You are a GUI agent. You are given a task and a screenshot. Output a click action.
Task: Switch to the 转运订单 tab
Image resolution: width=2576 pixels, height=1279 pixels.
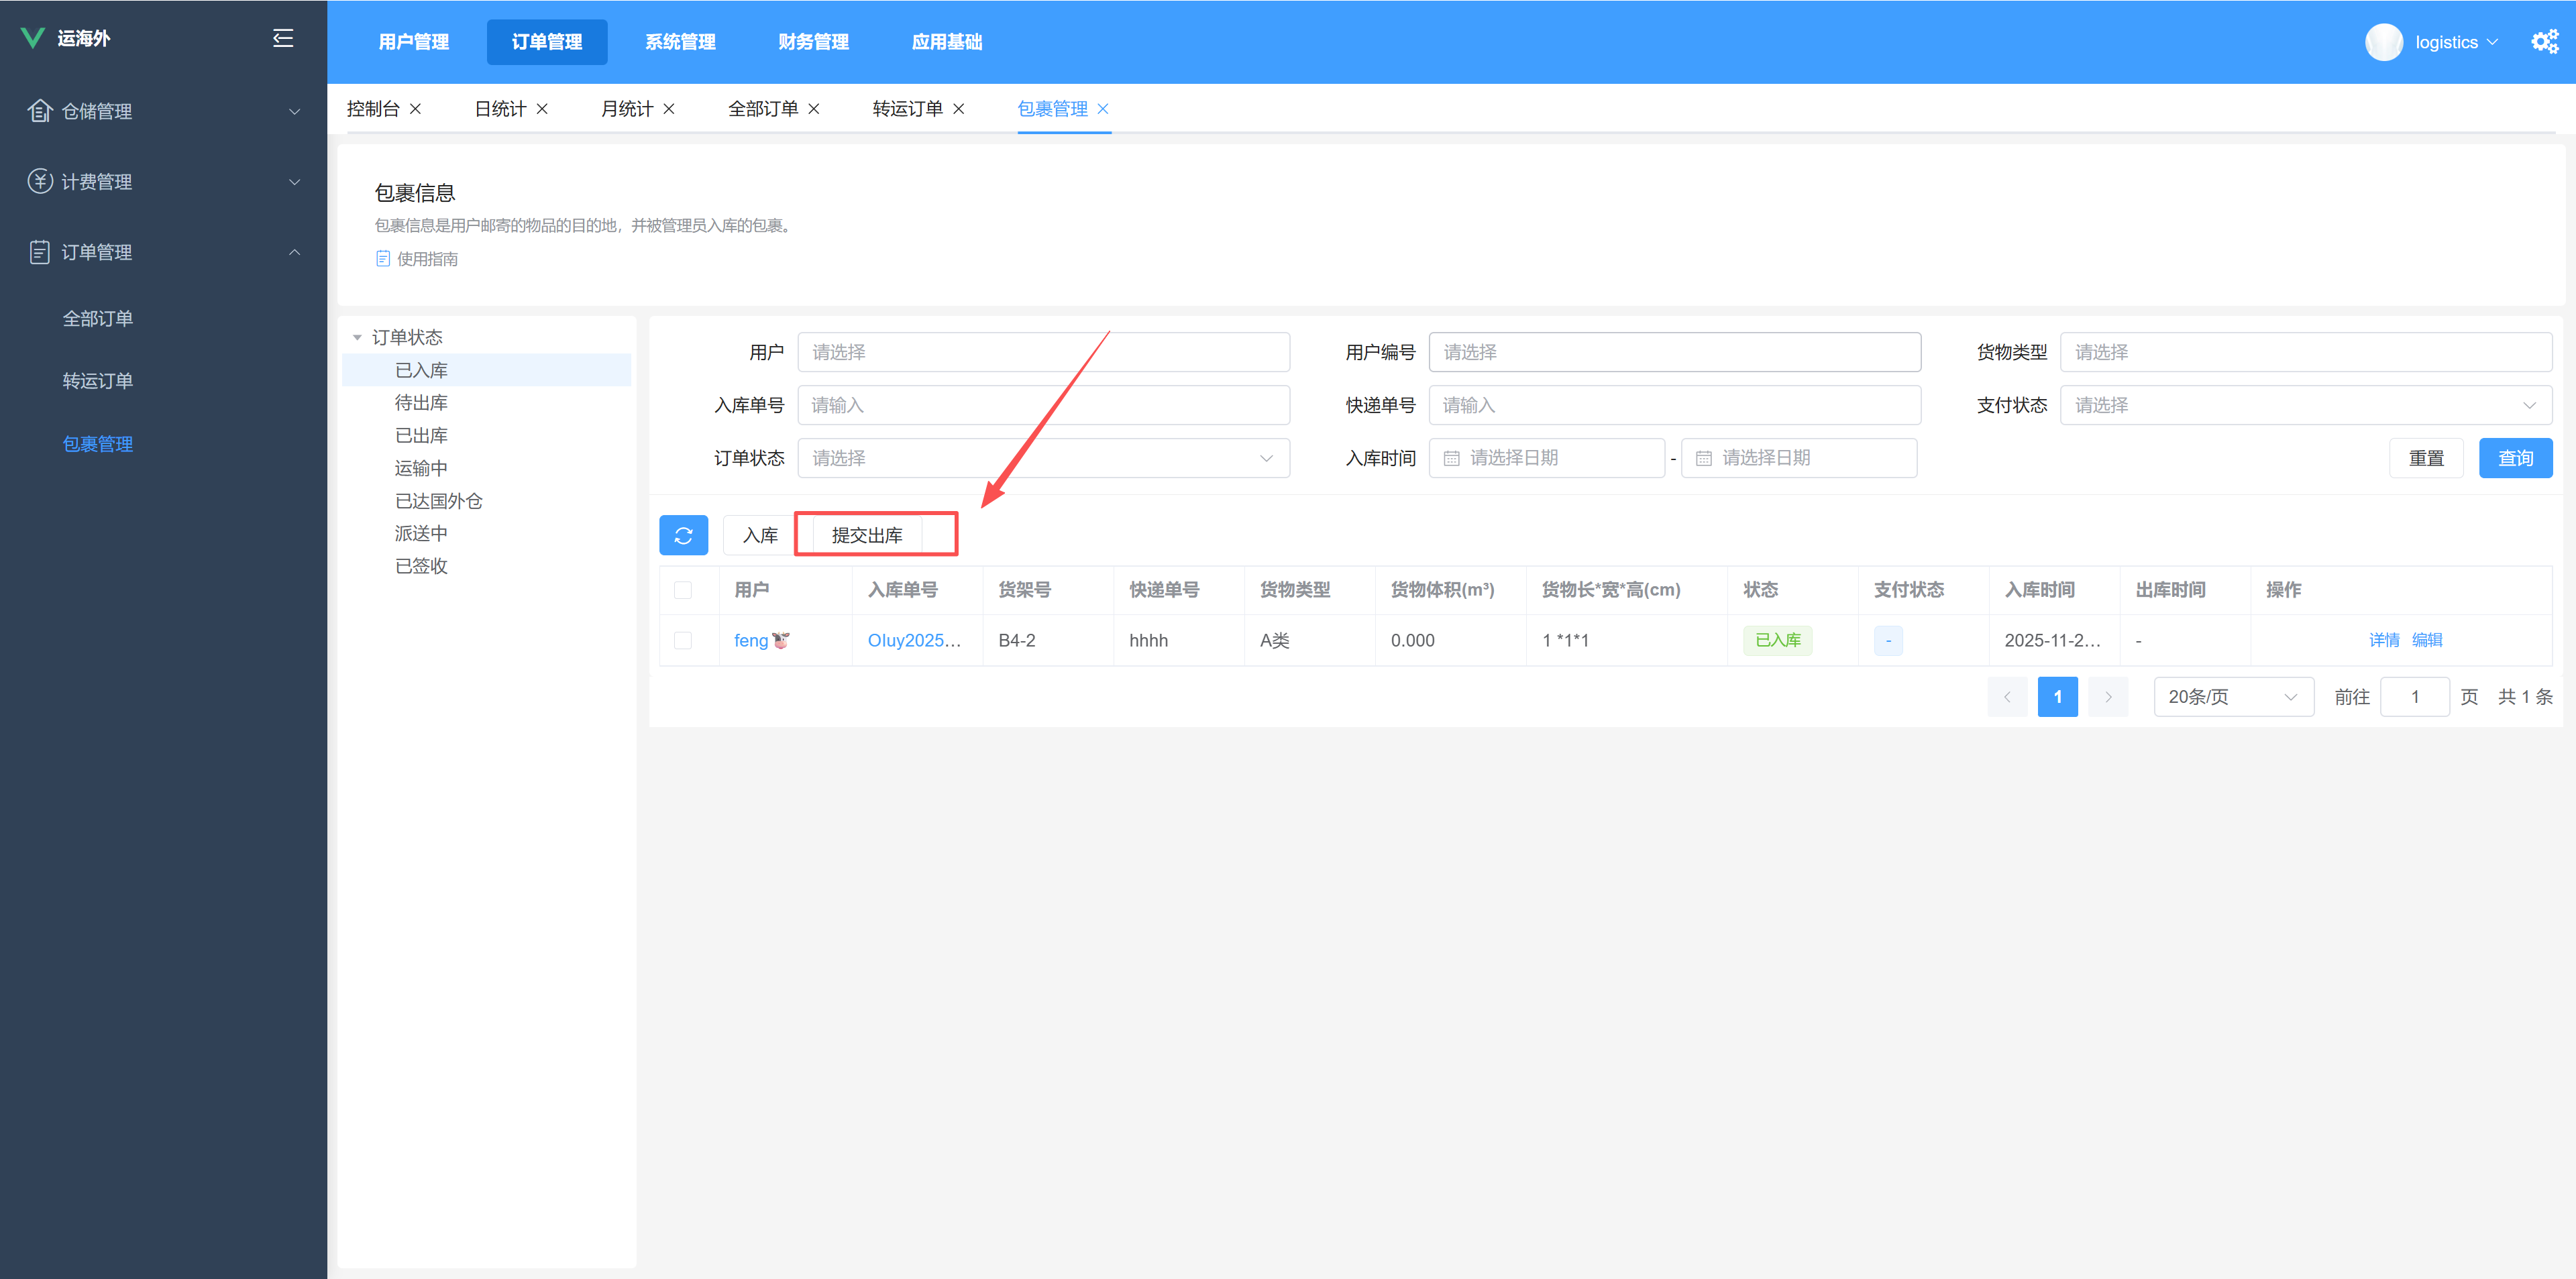click(906, 109)
